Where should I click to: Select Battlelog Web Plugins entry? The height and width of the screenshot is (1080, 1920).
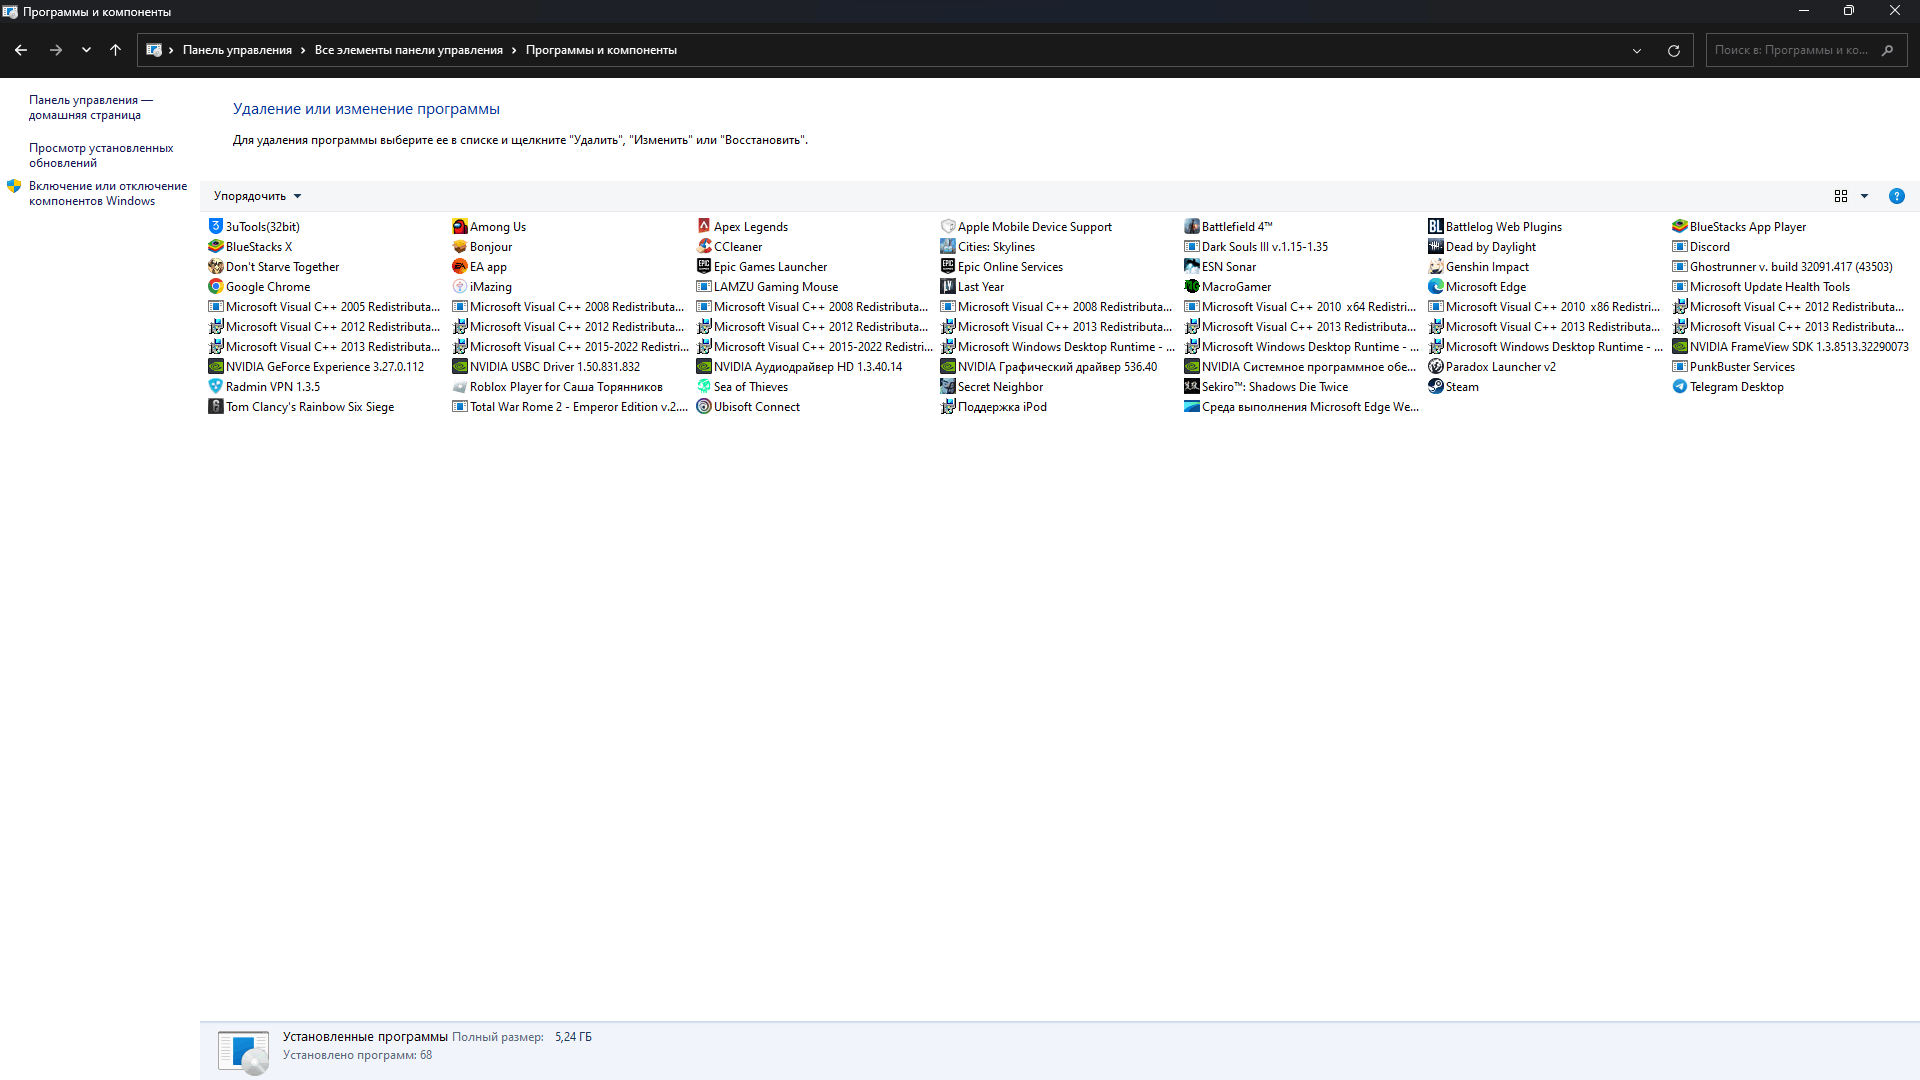coord(1495,226)
